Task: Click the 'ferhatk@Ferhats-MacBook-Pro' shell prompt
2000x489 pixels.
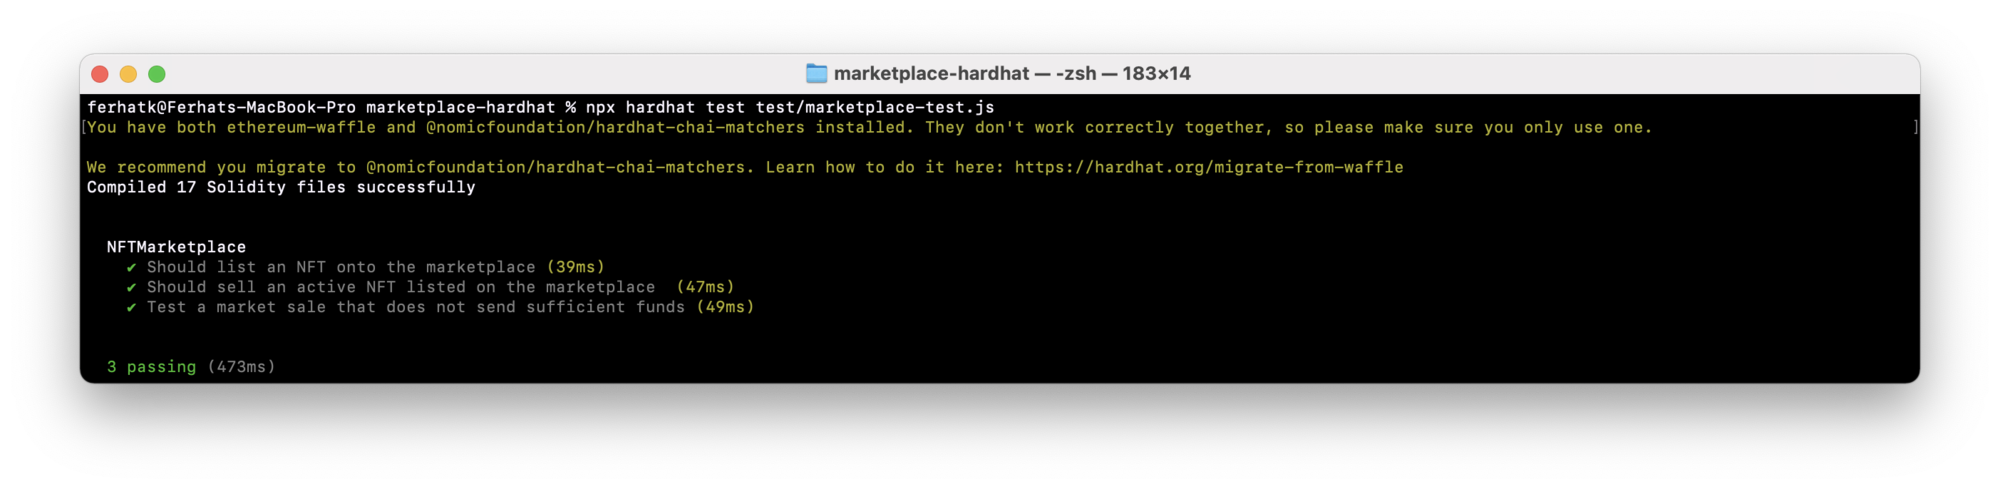Action: [221, 108]
